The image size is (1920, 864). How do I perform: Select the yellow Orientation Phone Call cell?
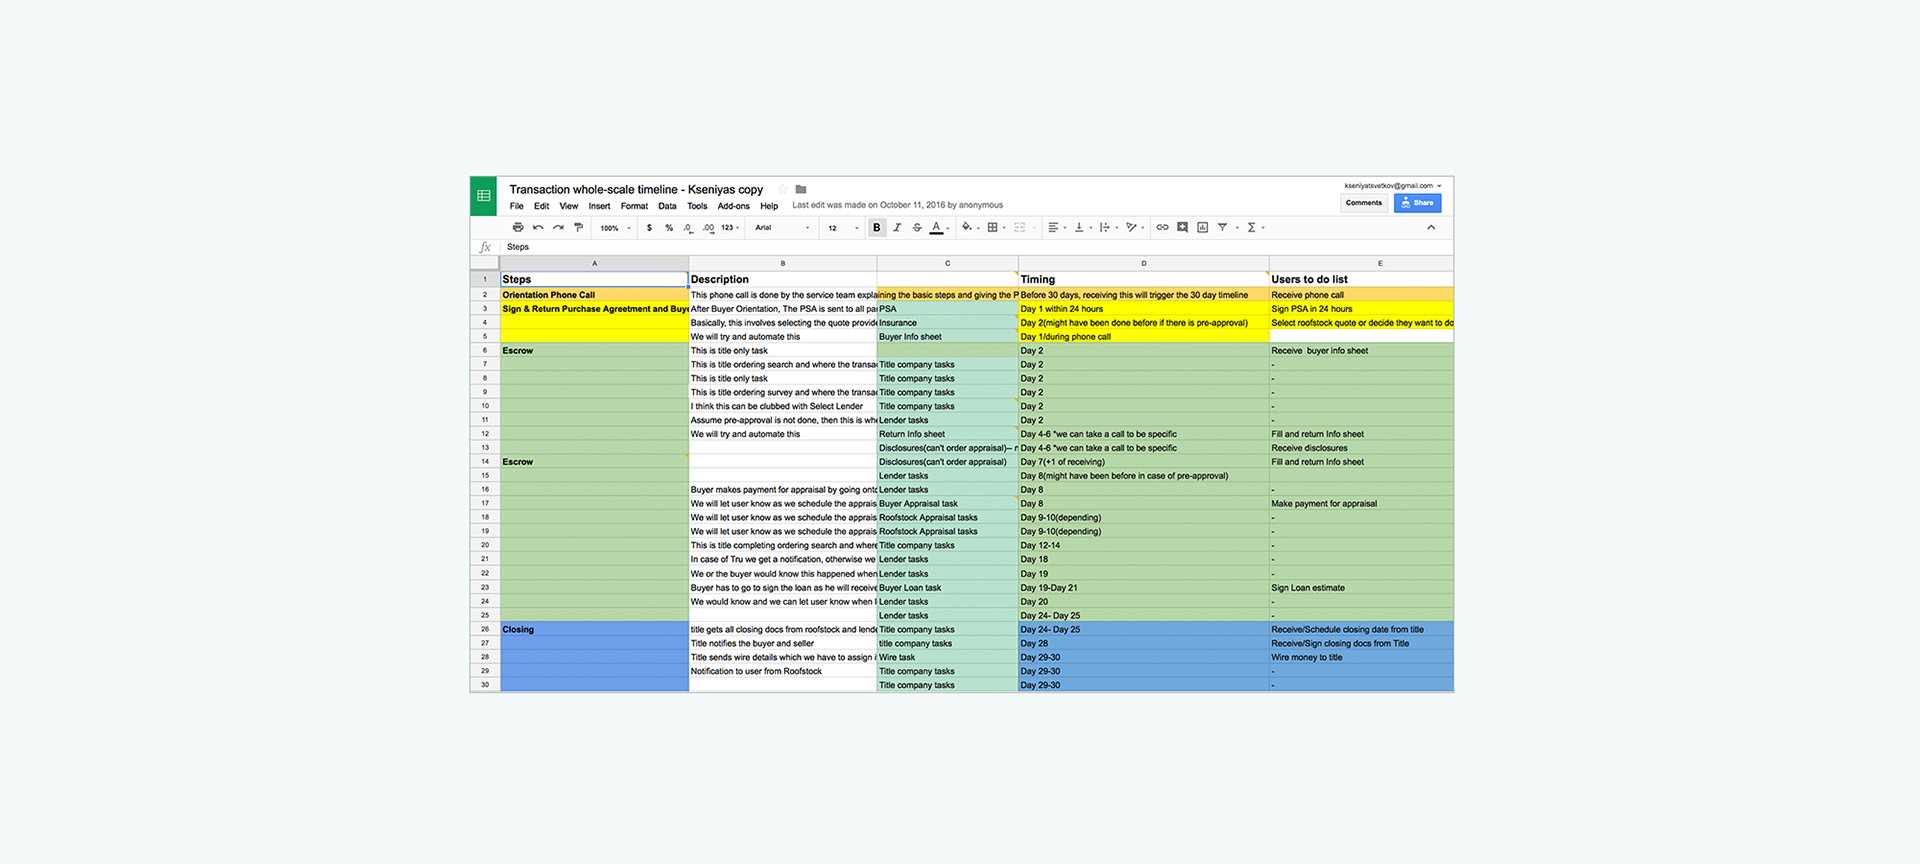click(x=594, y=295)
